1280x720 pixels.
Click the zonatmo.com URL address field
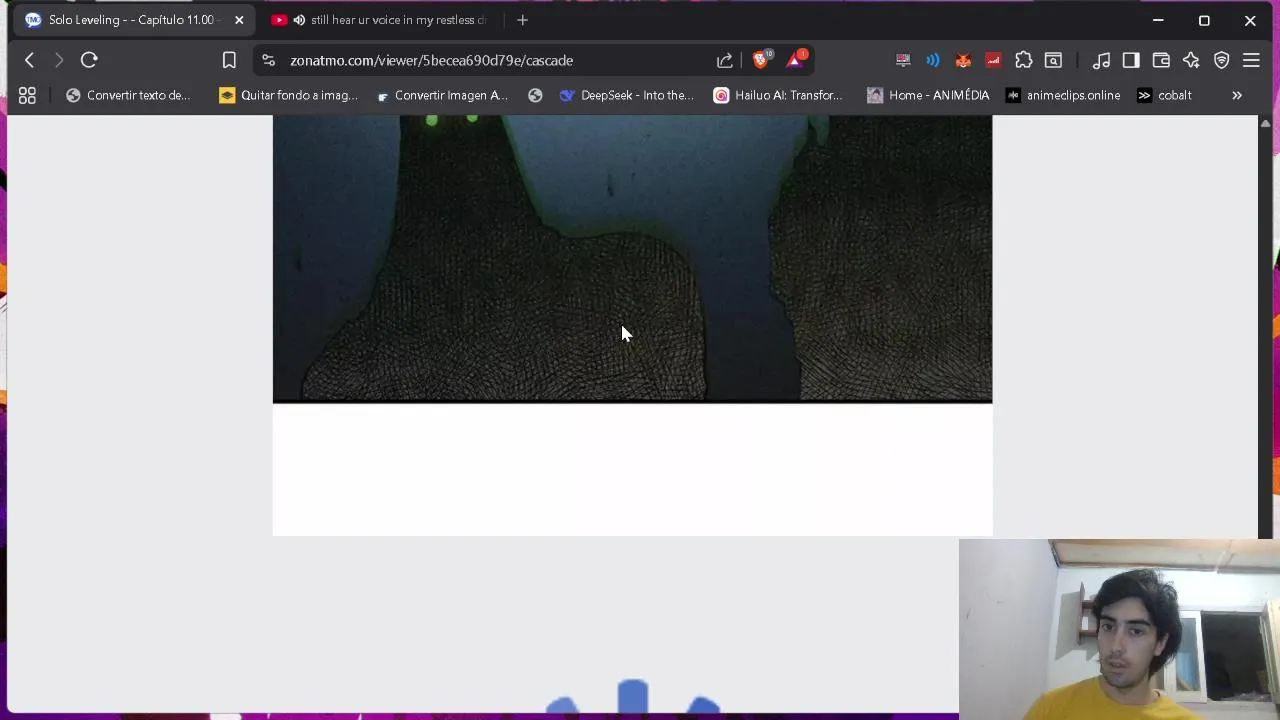[431, 60]
